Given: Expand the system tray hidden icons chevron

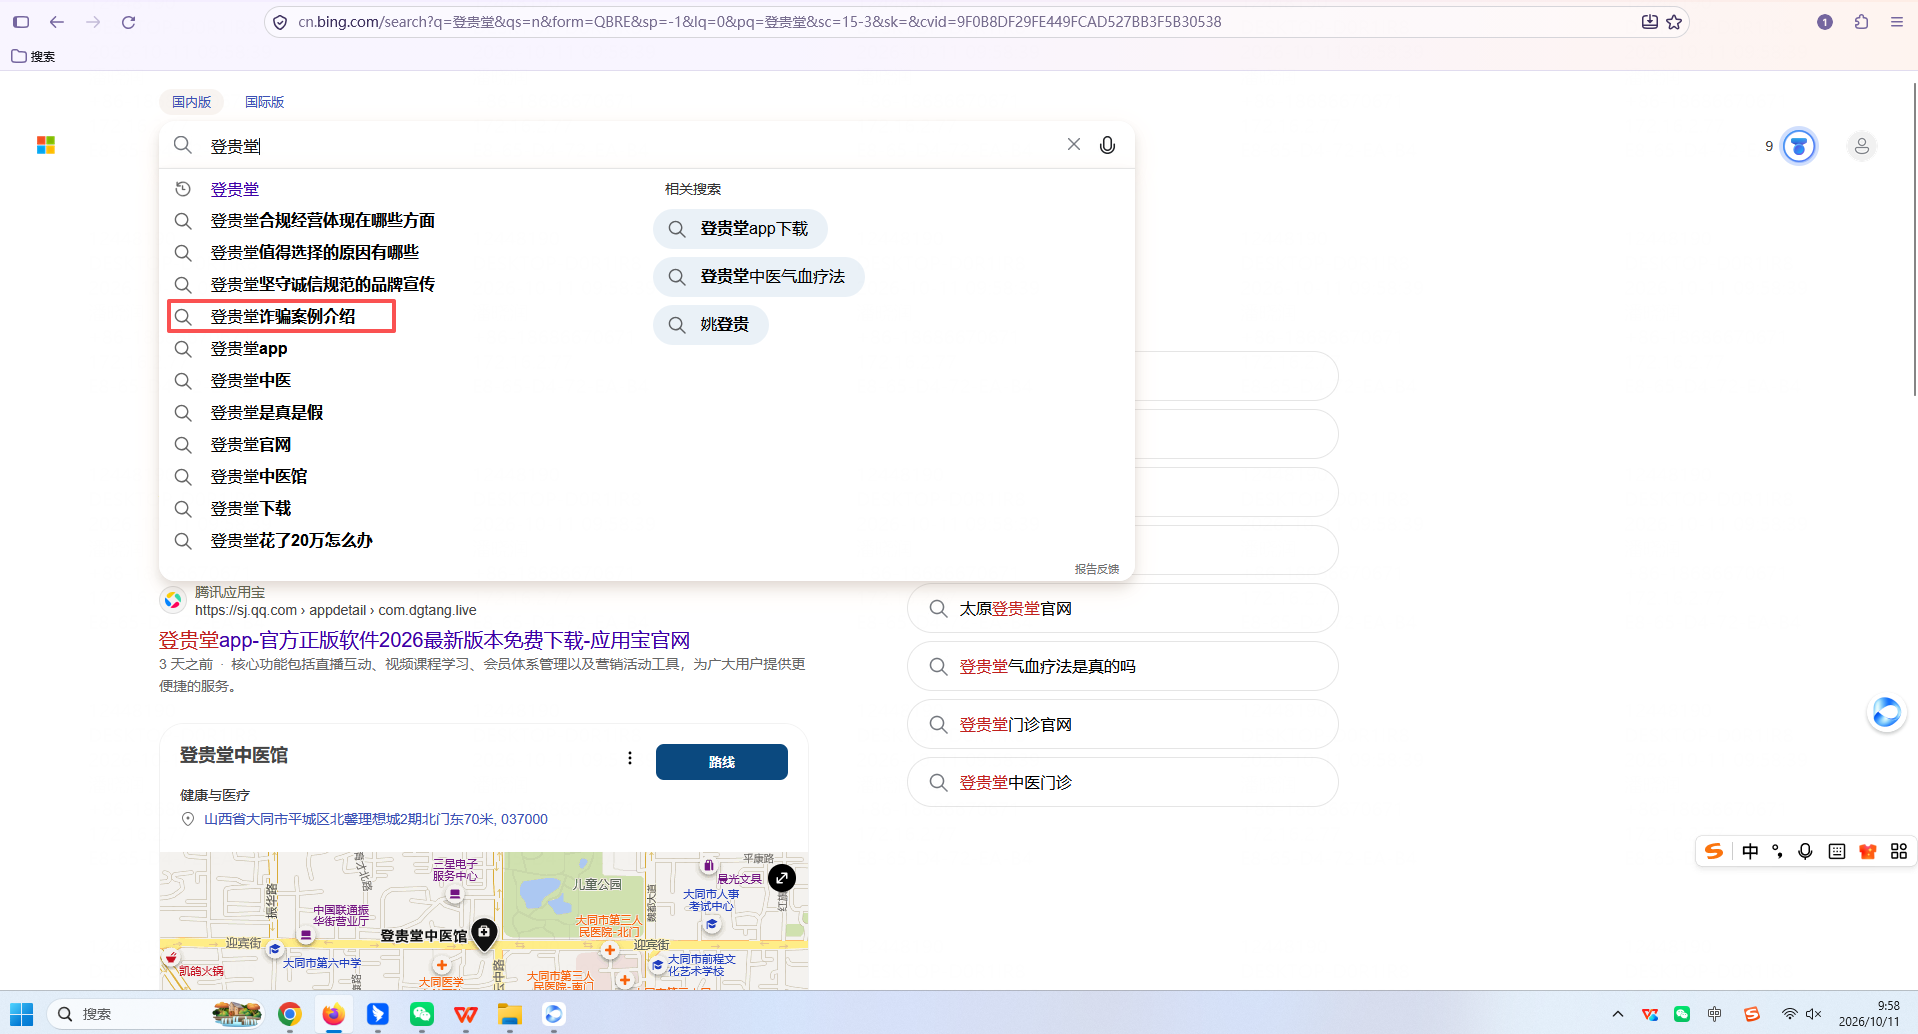Looking at the screenshot, I should pyautogui.click(x=1618, y=1014).
